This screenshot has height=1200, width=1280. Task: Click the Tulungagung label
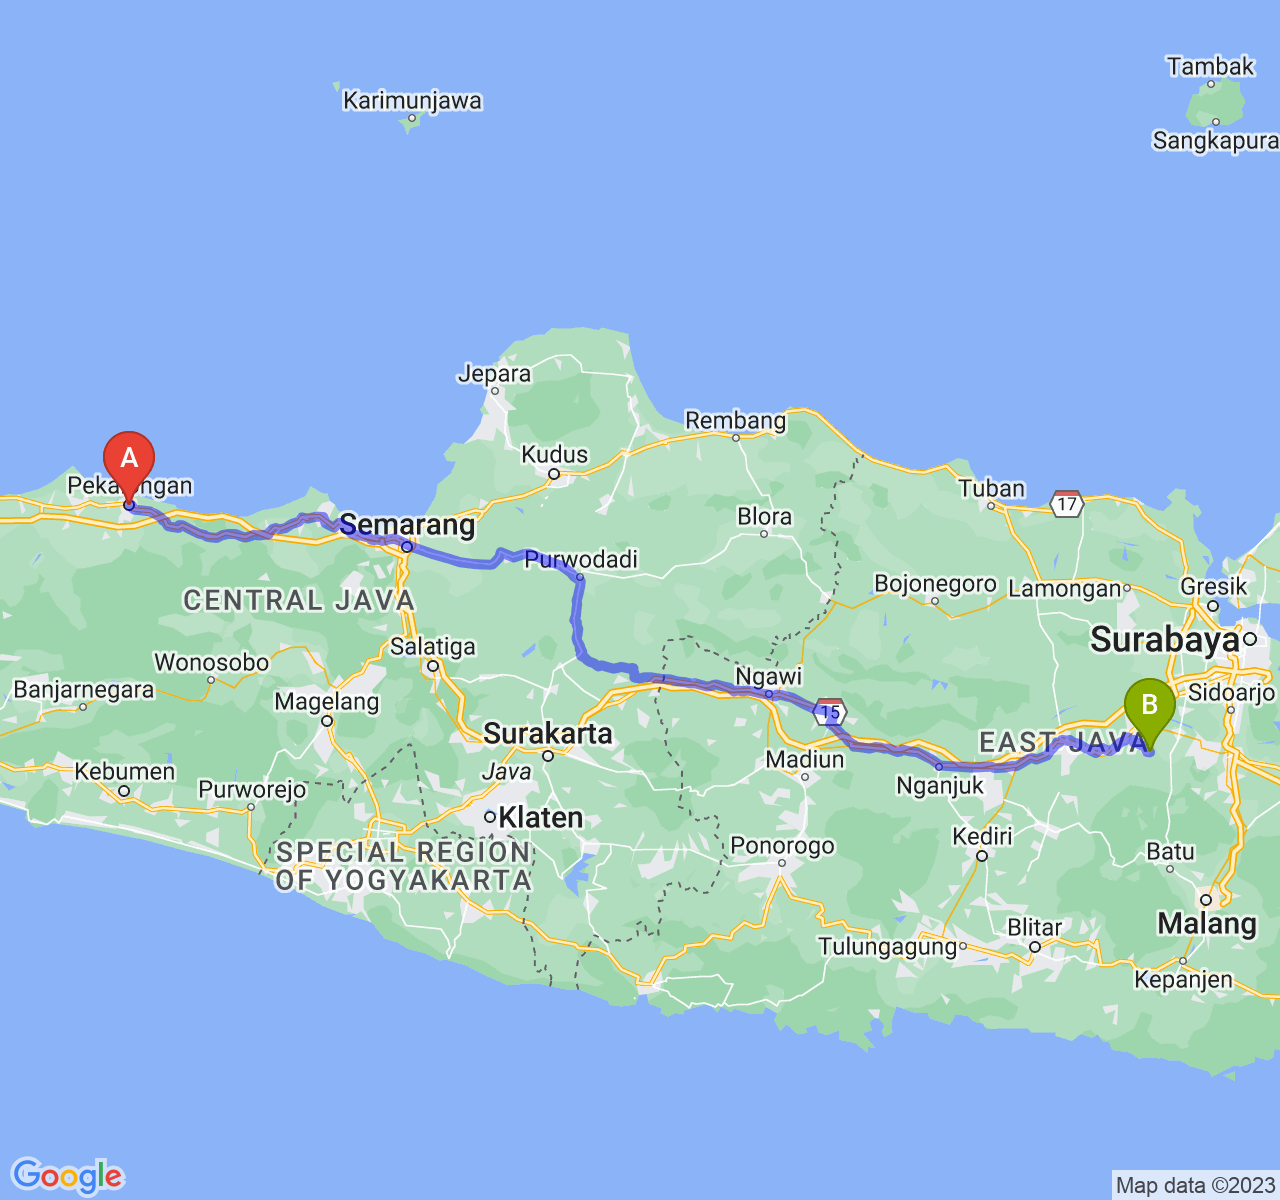[x=888, y=947]
